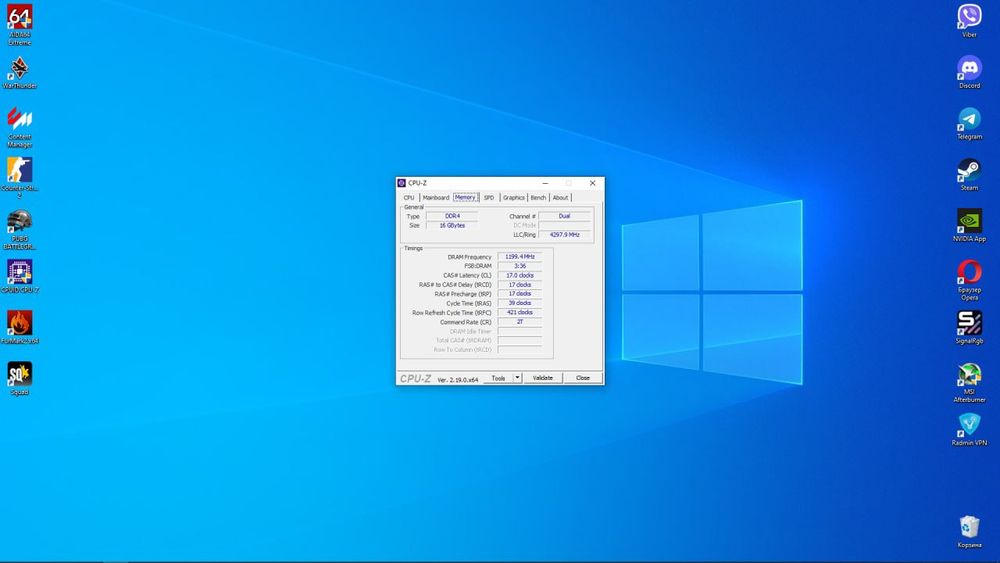Click the LLC/Ring value 4297.9 MHz

click(x=564, y=235)
